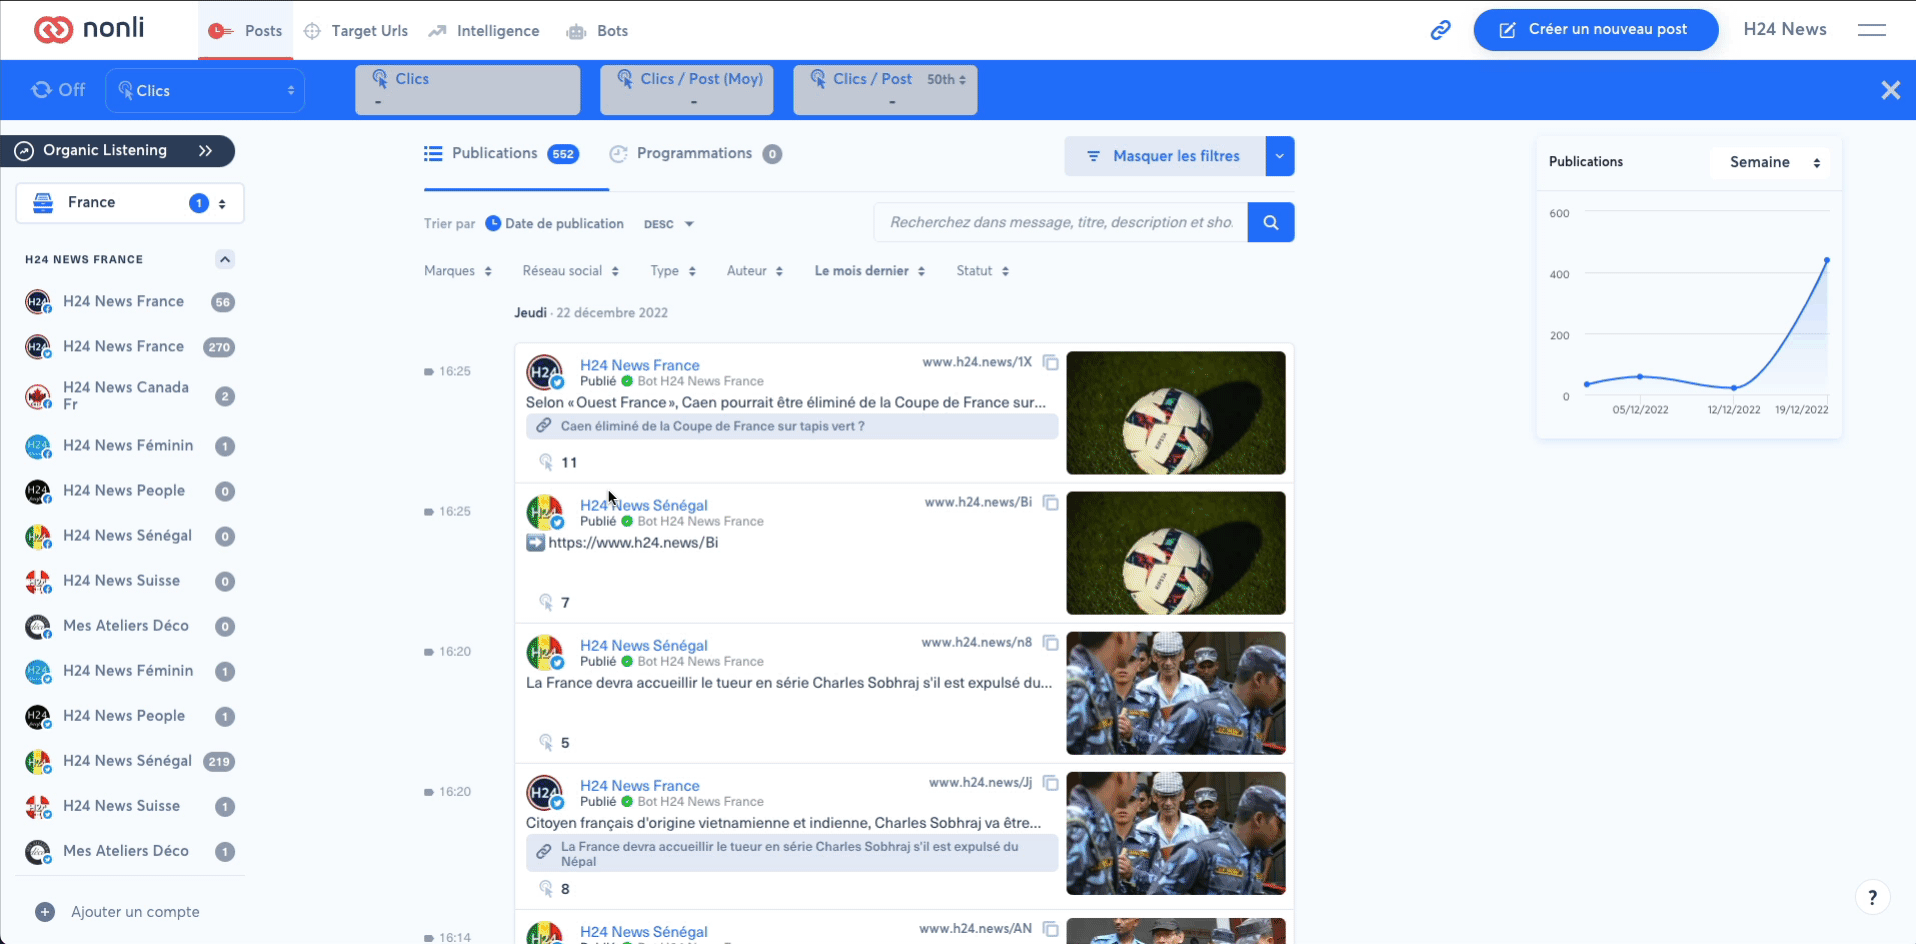Select H24 News Sénégal account with 219
1916x944 pixels.
click(x=129, y=761)
